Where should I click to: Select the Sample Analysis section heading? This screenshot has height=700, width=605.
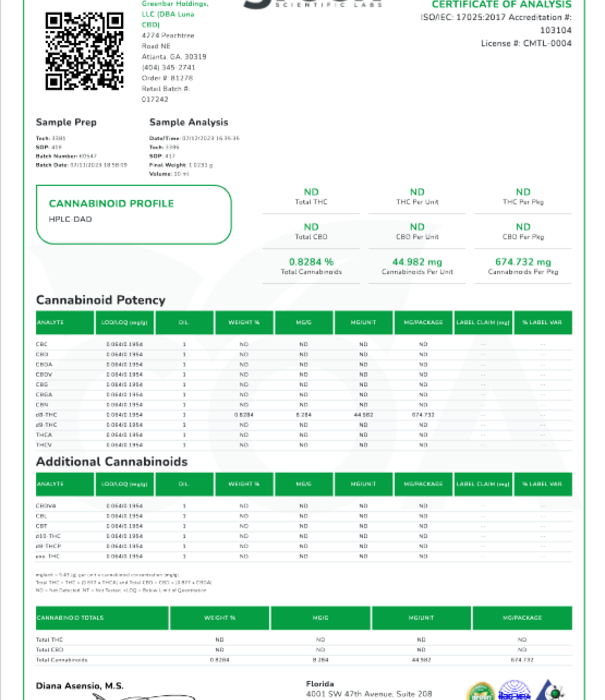click(x=188, y=122)
